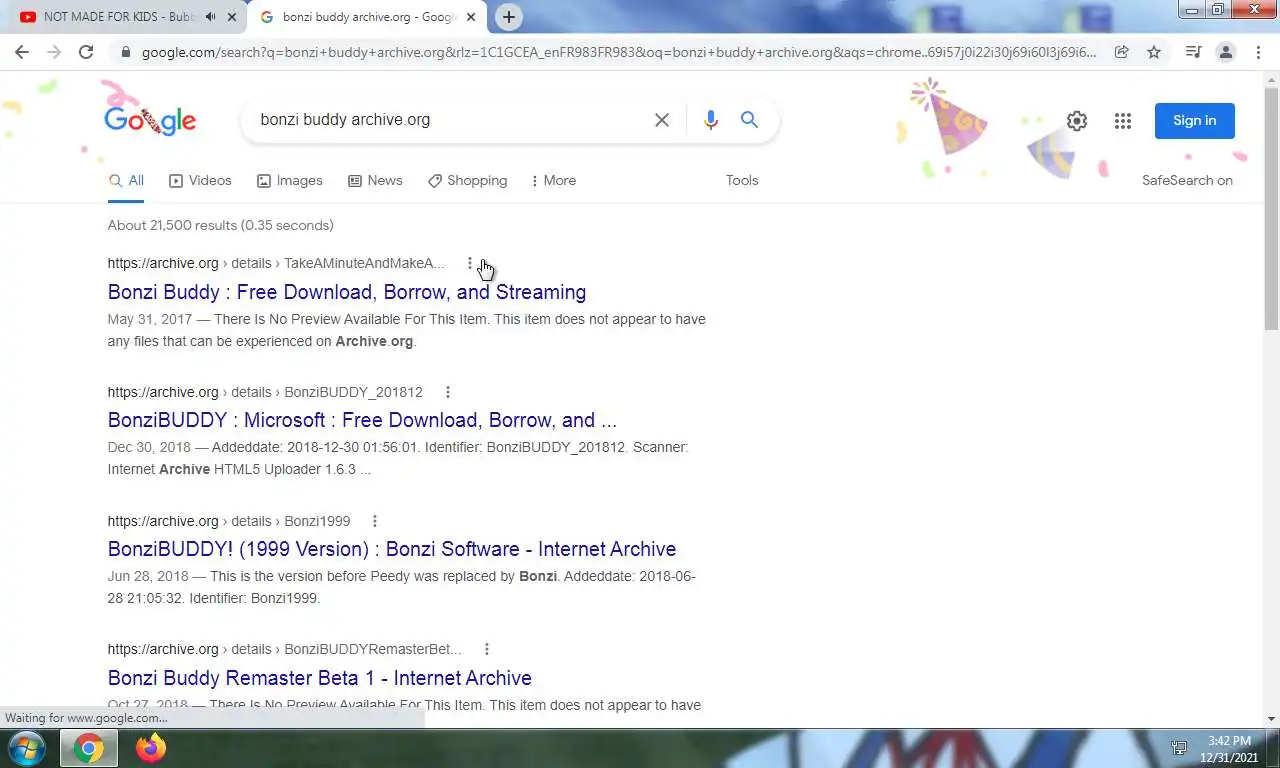Open Chrome's three-dot menu
The height and width of the screenshot is (768, 1280).
pyautogui.click(x=1258, y=52)
